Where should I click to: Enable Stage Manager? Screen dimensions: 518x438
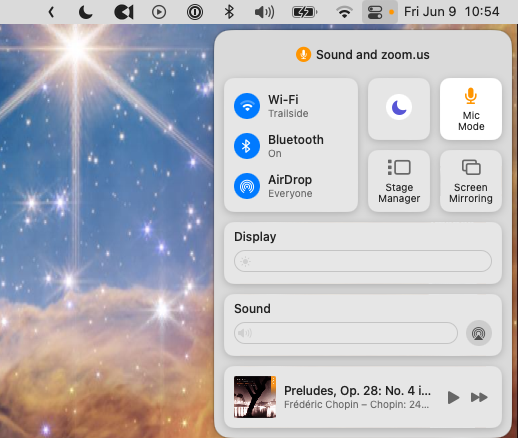point(399,181)
